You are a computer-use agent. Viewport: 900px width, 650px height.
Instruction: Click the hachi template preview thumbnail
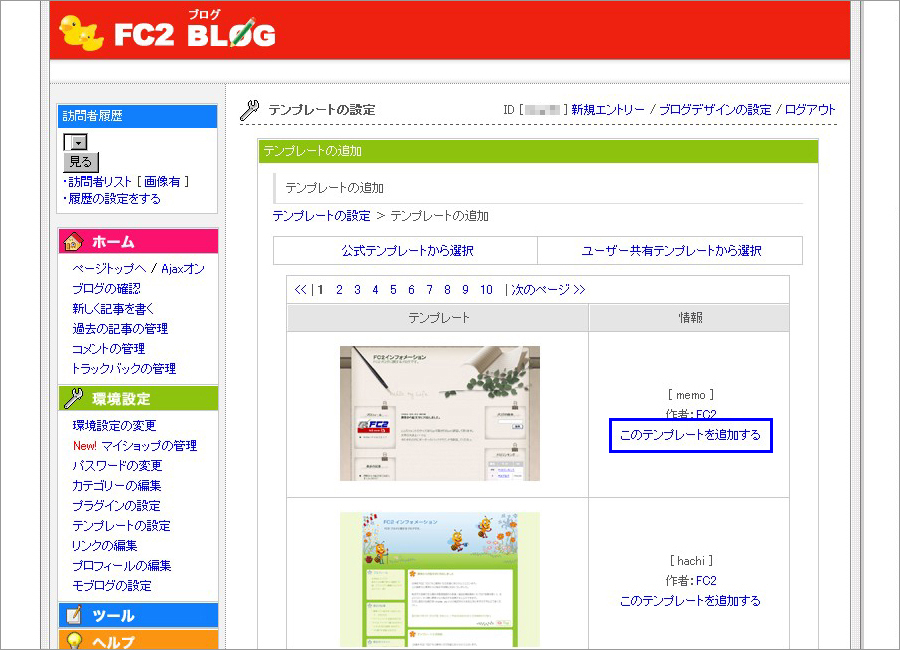click(x=440, y=579)
